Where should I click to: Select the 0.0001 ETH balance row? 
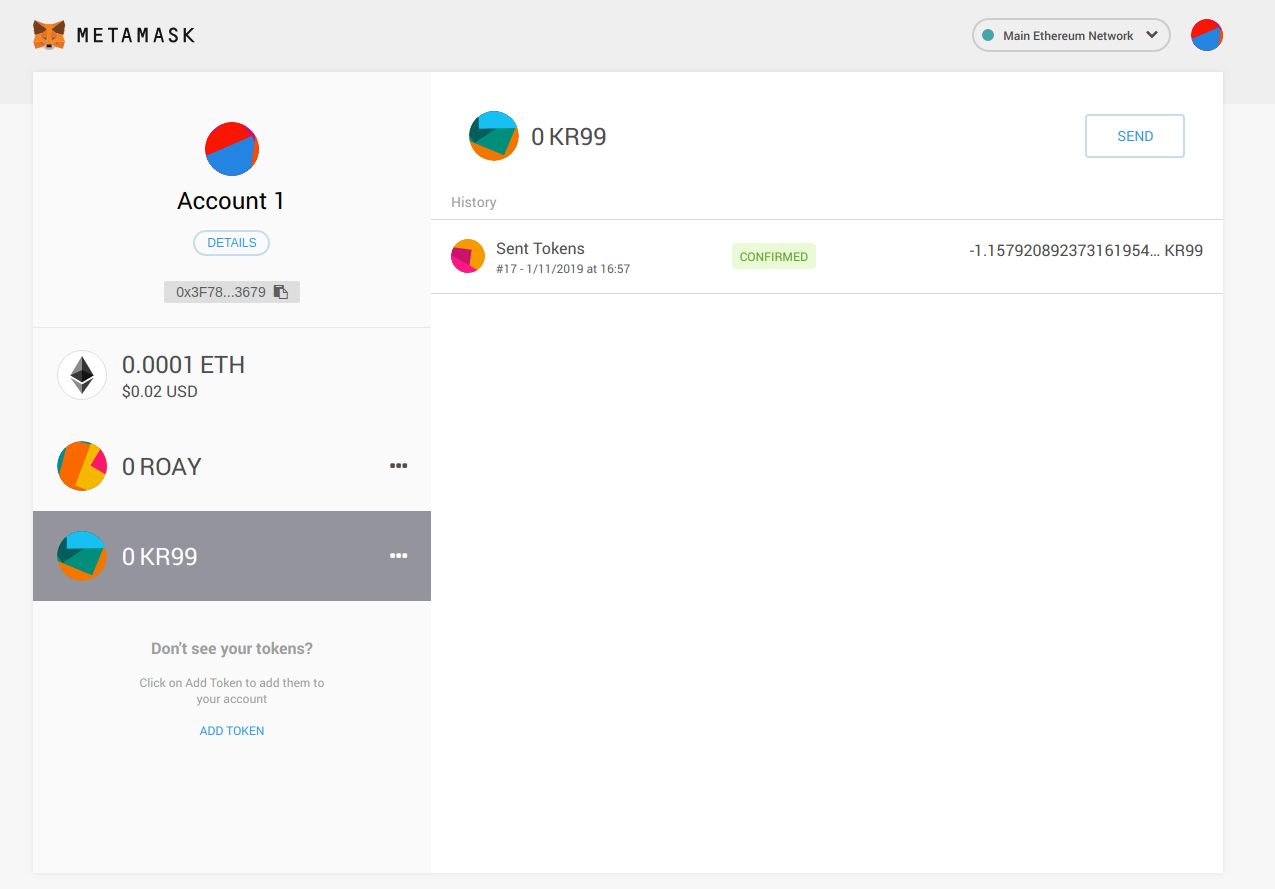pyautogui.click(x=232, y=376)
